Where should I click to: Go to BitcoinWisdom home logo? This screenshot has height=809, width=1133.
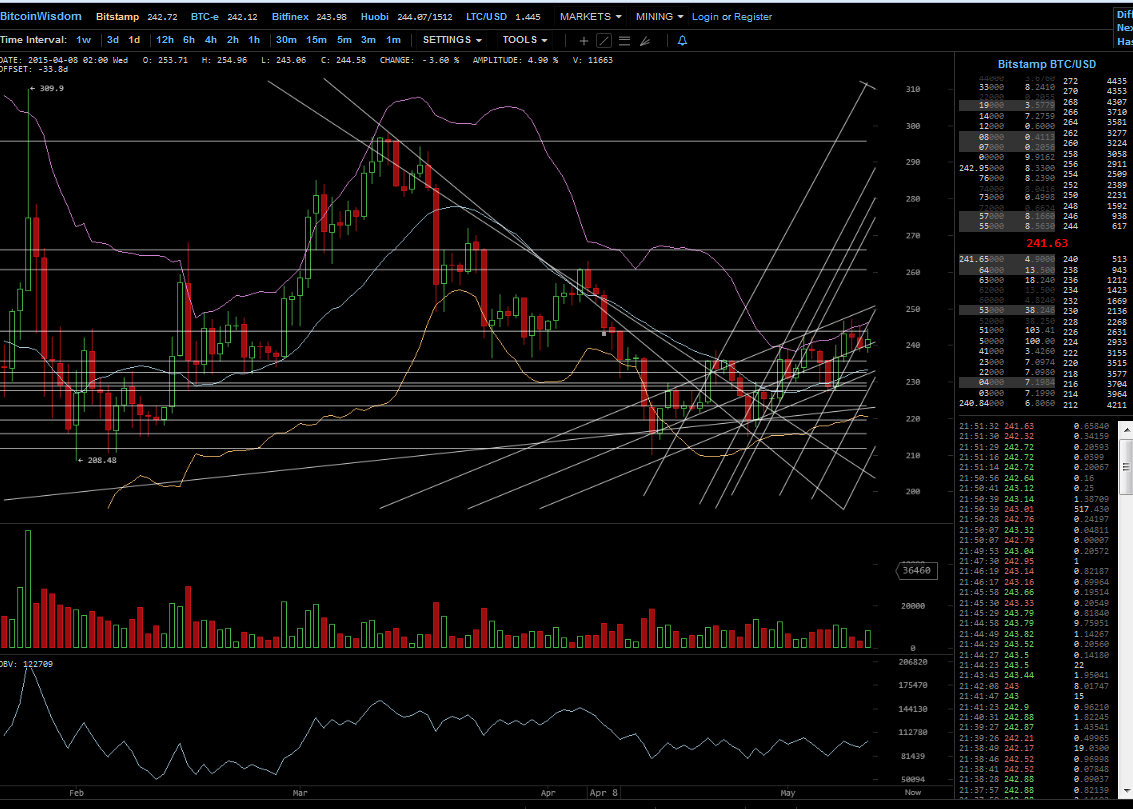click(41, 16)
